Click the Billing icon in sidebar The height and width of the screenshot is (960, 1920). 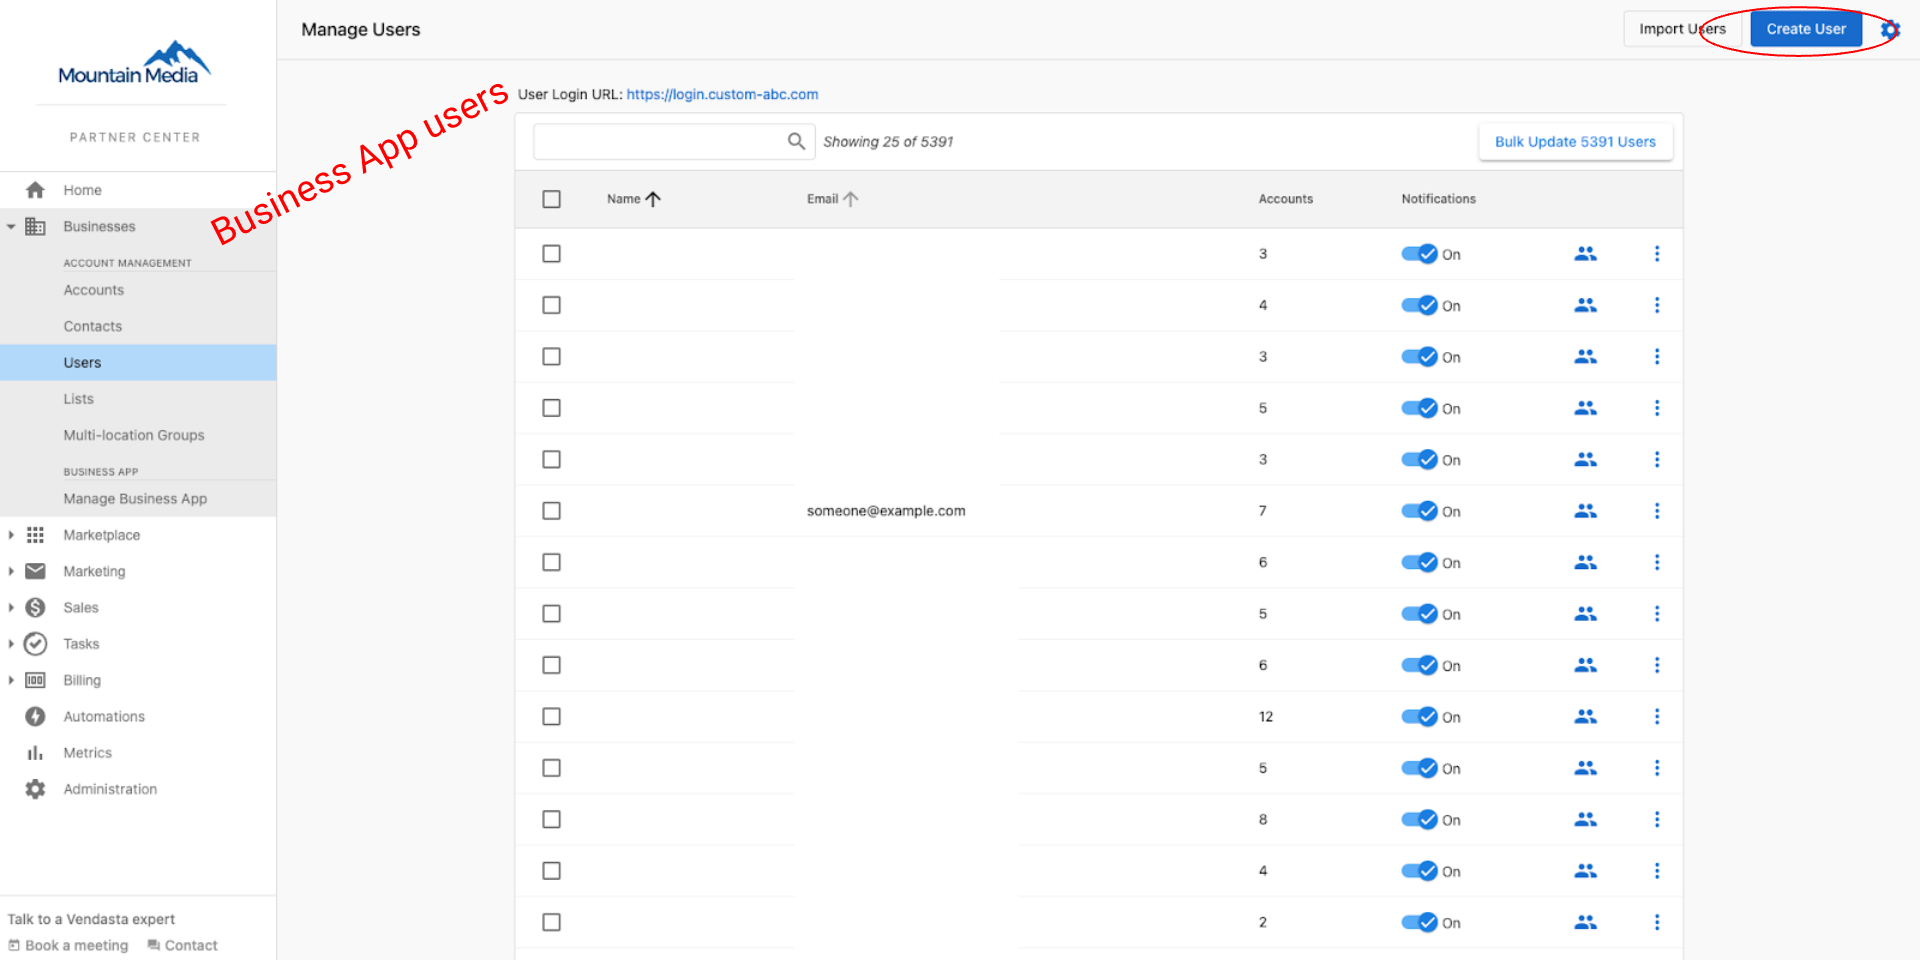pos(35,680)
